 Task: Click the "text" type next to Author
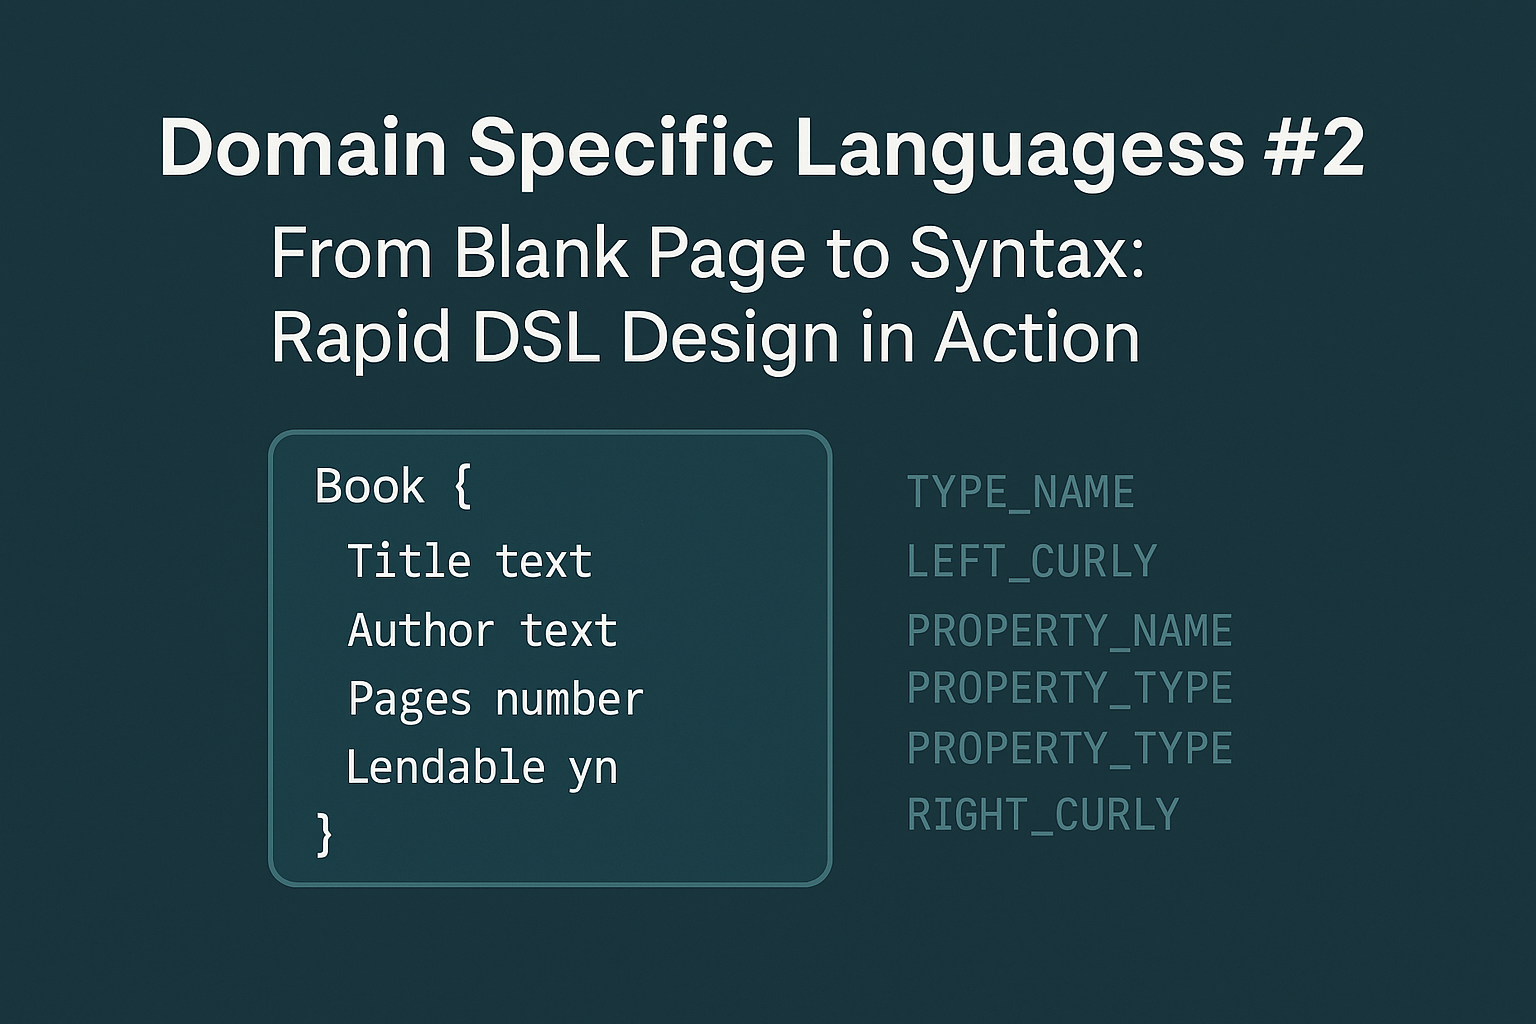(x=568, y=631)
